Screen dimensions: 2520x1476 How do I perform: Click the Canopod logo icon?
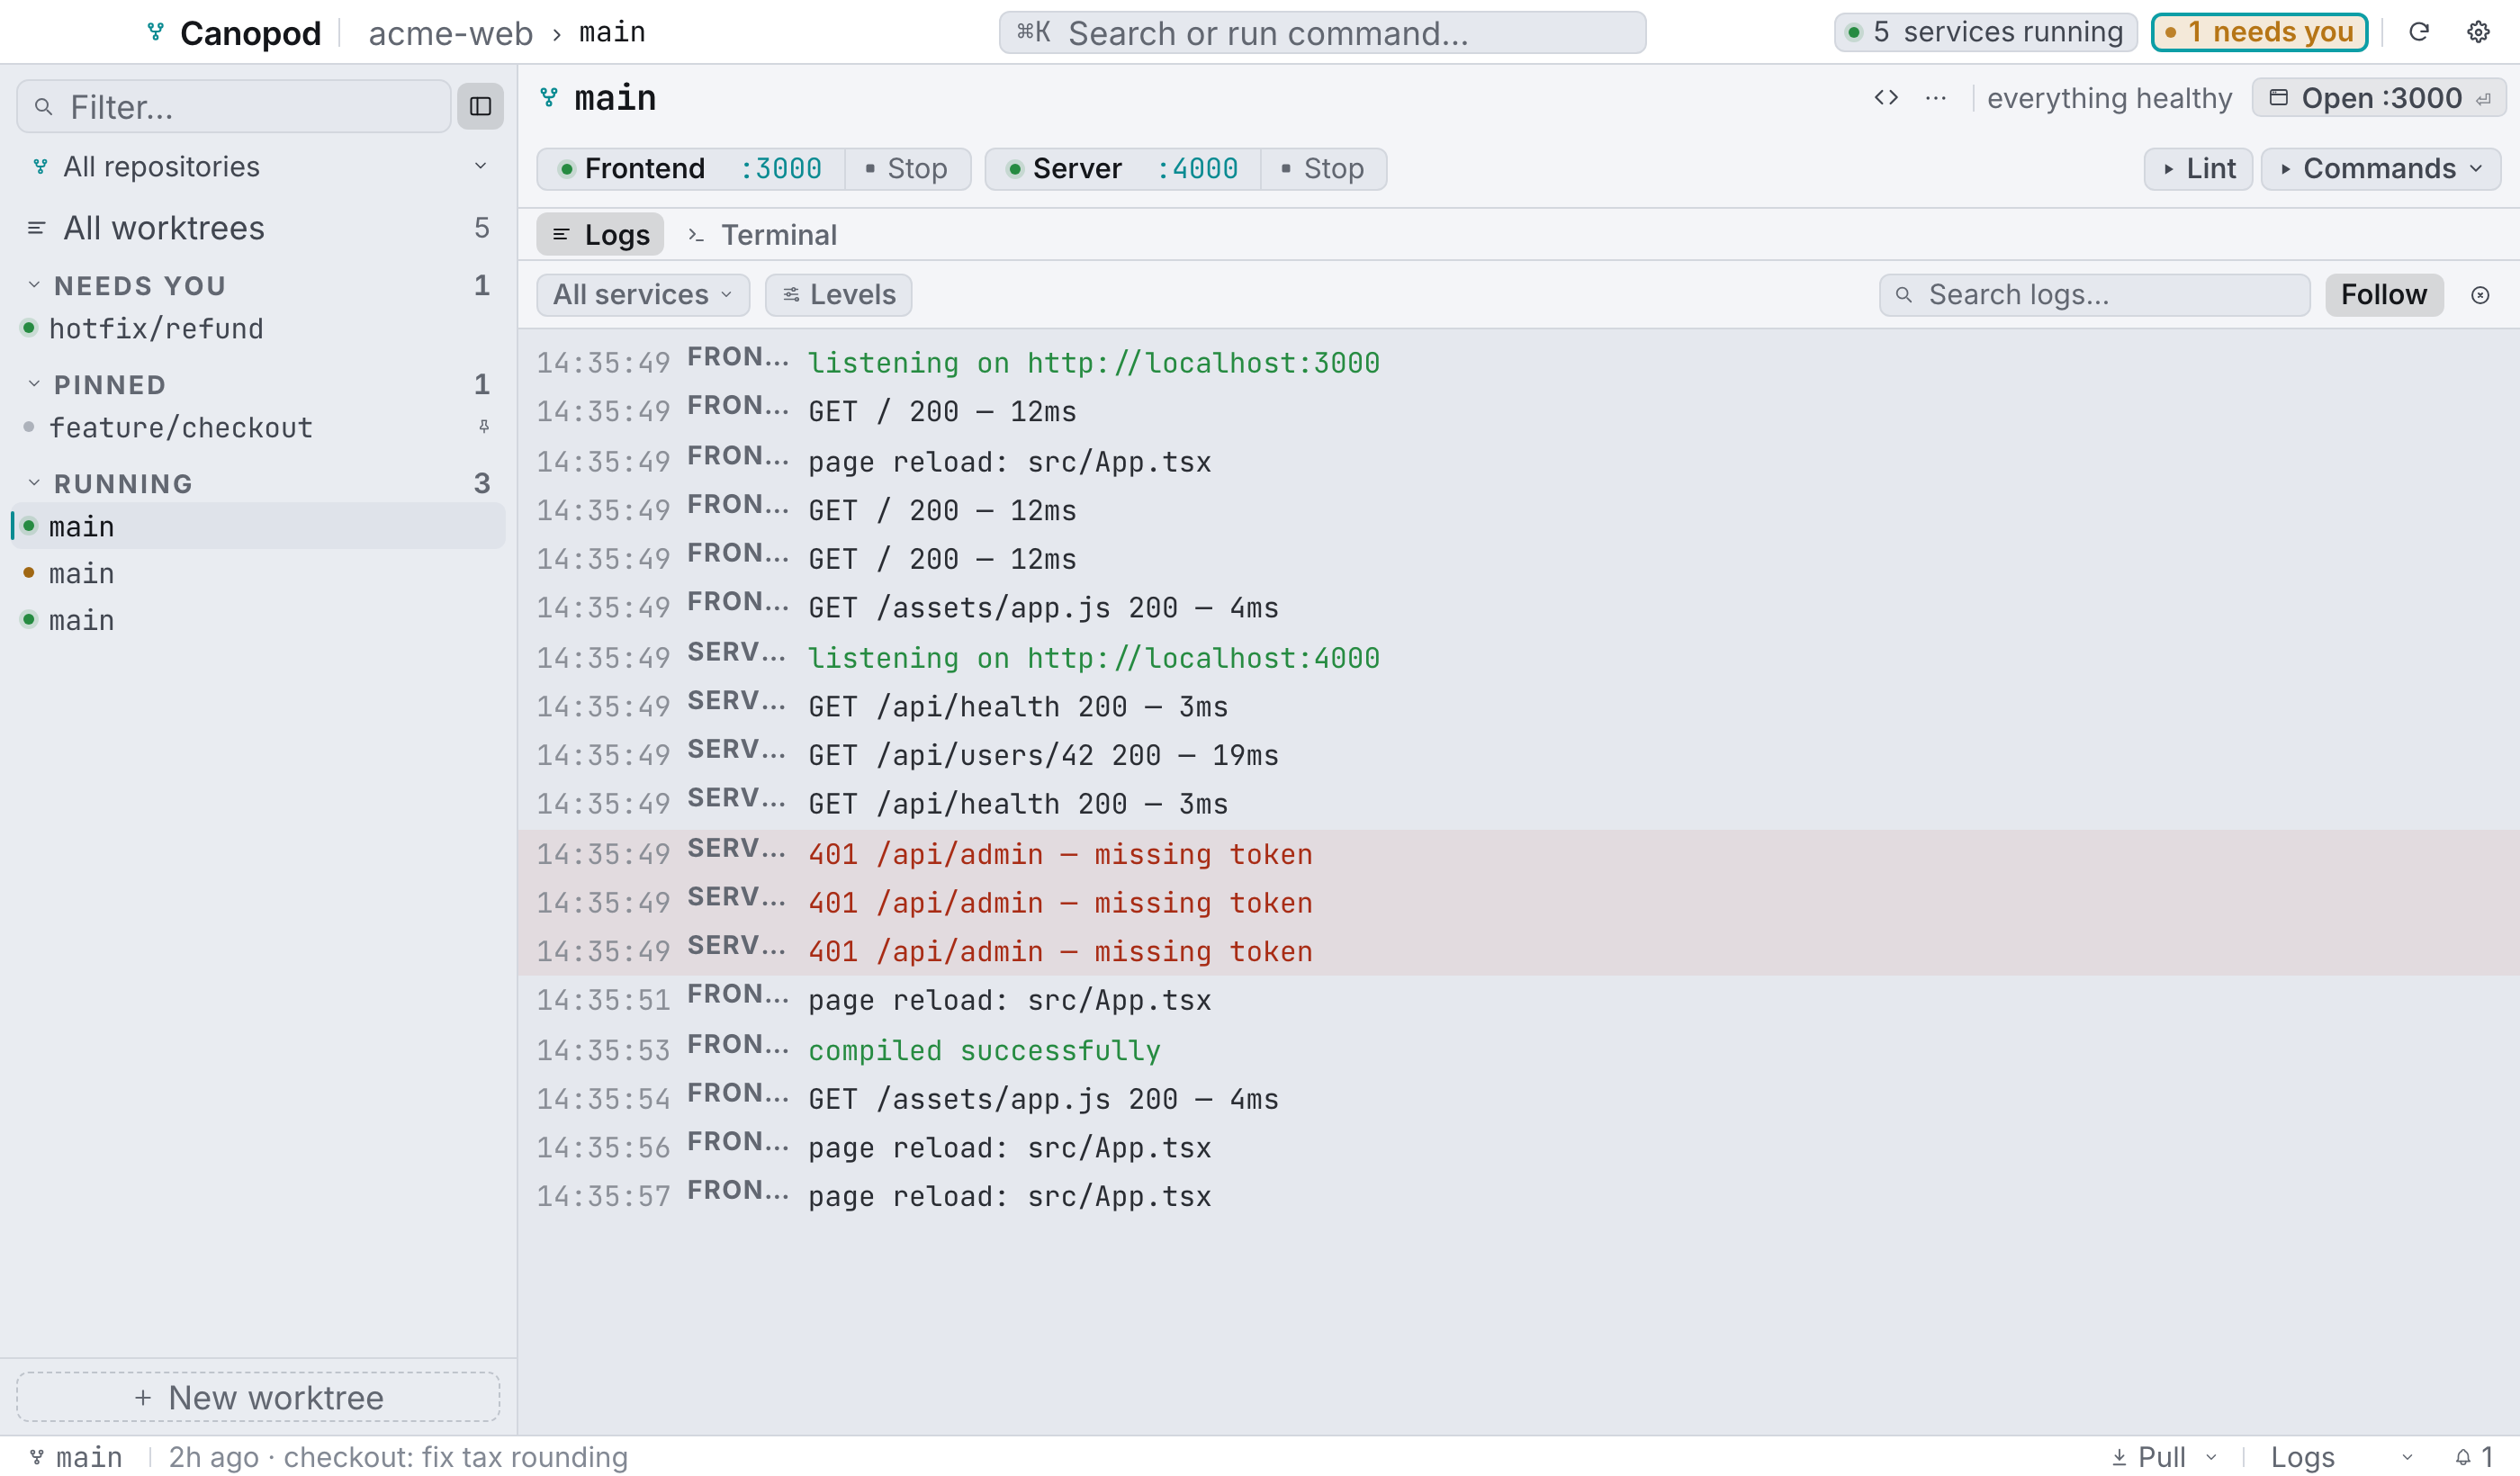pyautogui.click(x=156, y=32)
